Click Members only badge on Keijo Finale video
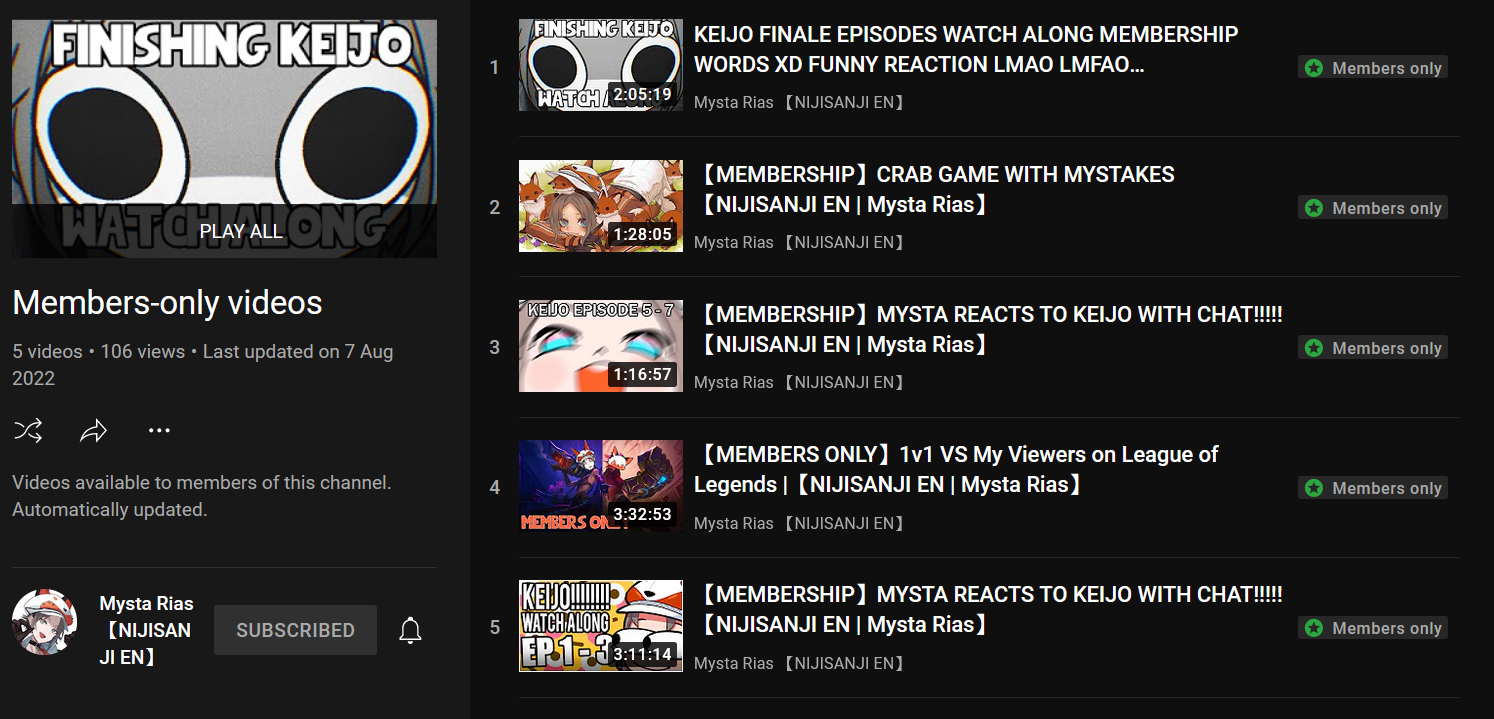 pos(1373,68)
